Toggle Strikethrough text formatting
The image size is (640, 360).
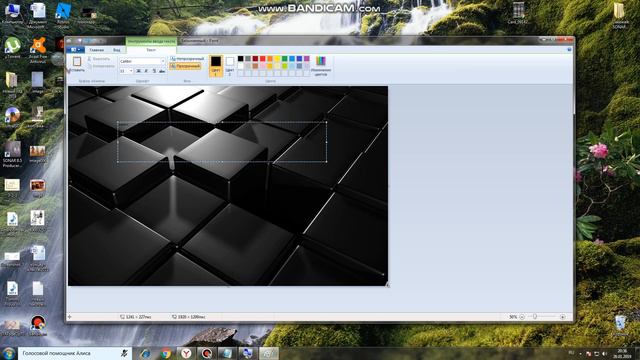[162, 71]
